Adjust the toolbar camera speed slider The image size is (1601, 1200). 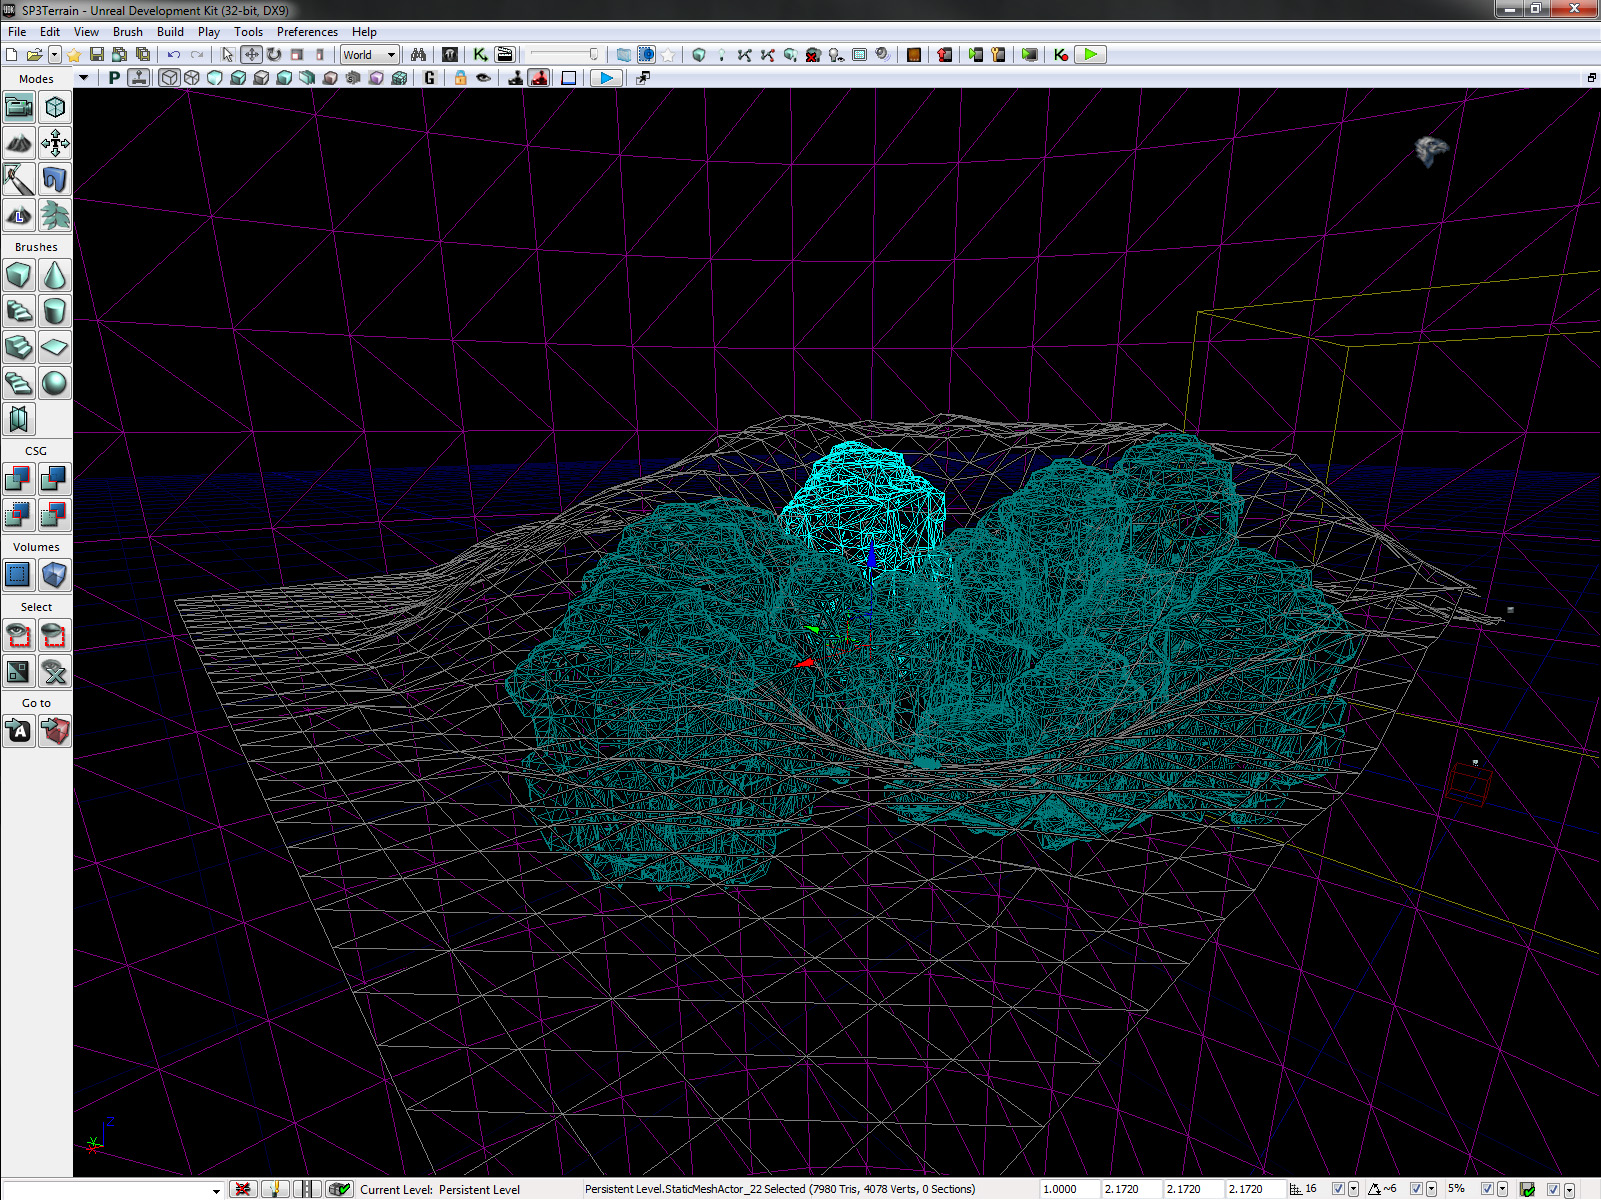point(565,55)
